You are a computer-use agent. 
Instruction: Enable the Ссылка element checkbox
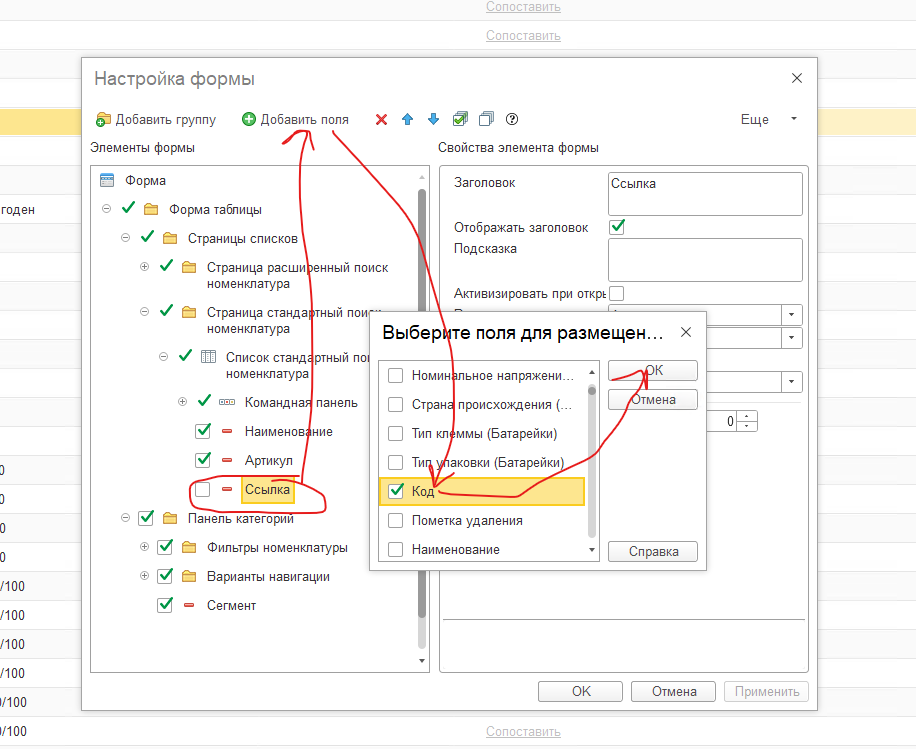coord(203,490)
